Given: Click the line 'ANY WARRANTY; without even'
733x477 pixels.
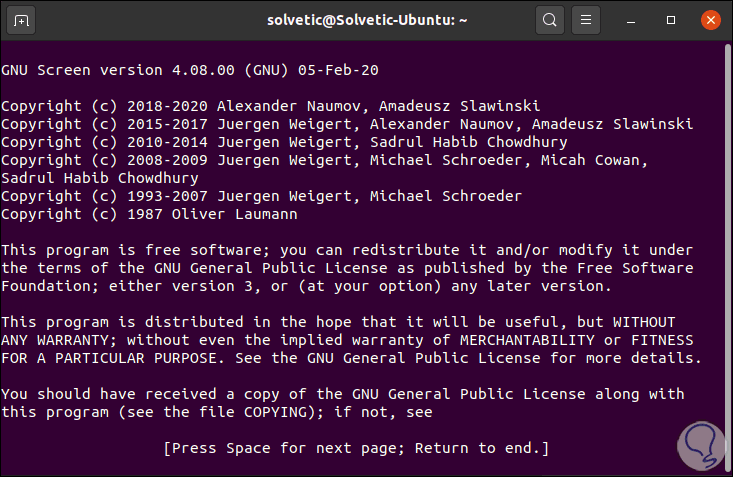Looking at the screenshot, I should click(347, 340).
